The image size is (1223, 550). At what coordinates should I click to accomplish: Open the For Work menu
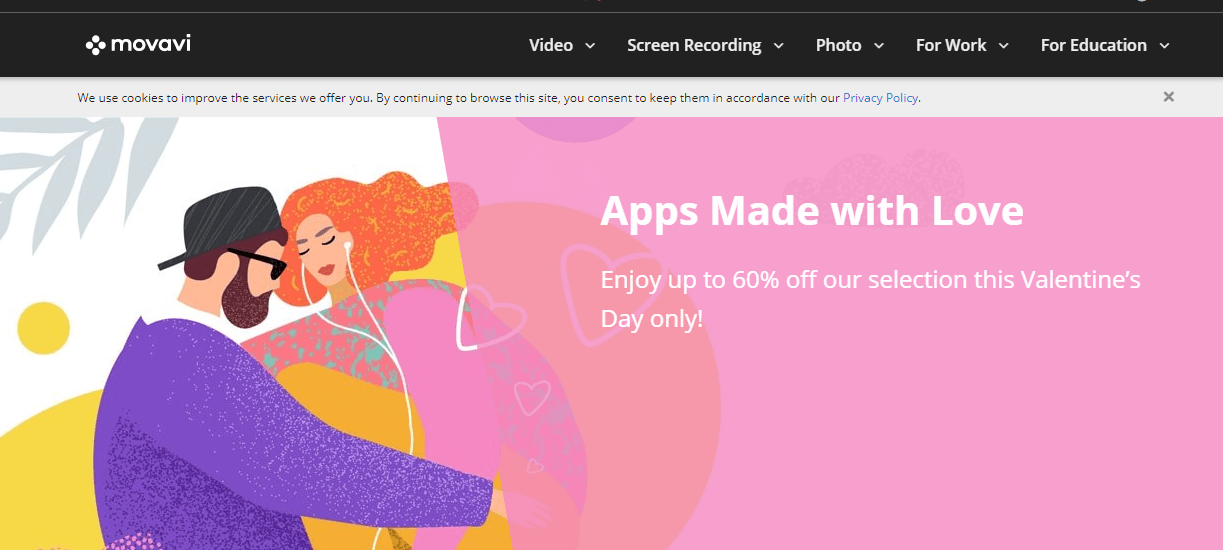click(x=951, y=45)
